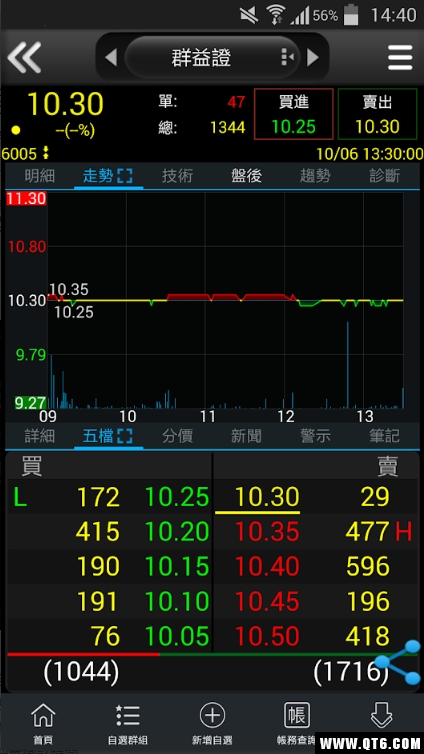Open the 診斷 tab
Viewport: 424px width, 754px height.
(385, 176)
